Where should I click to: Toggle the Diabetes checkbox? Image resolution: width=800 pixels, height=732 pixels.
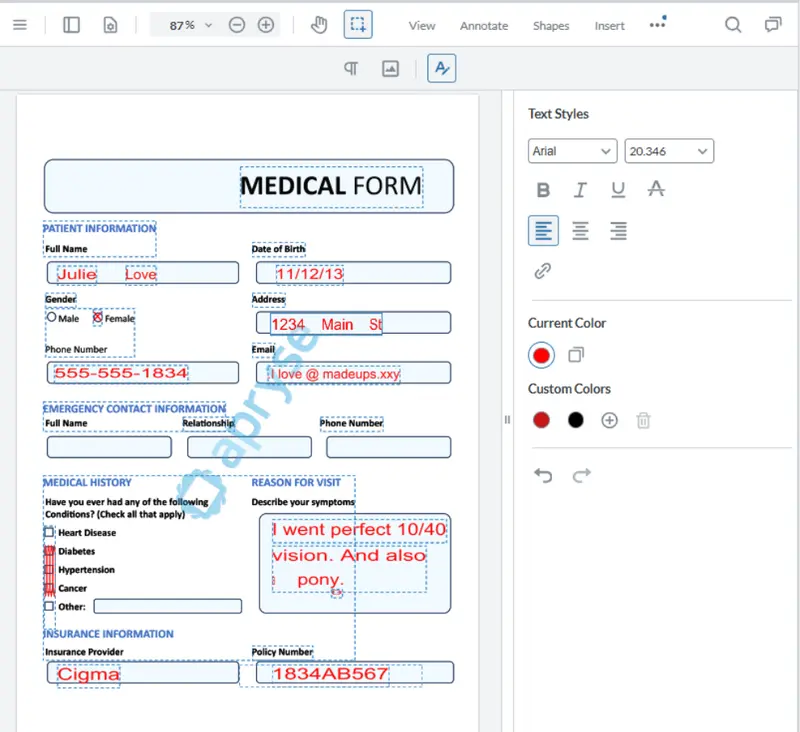coord(49,551)
